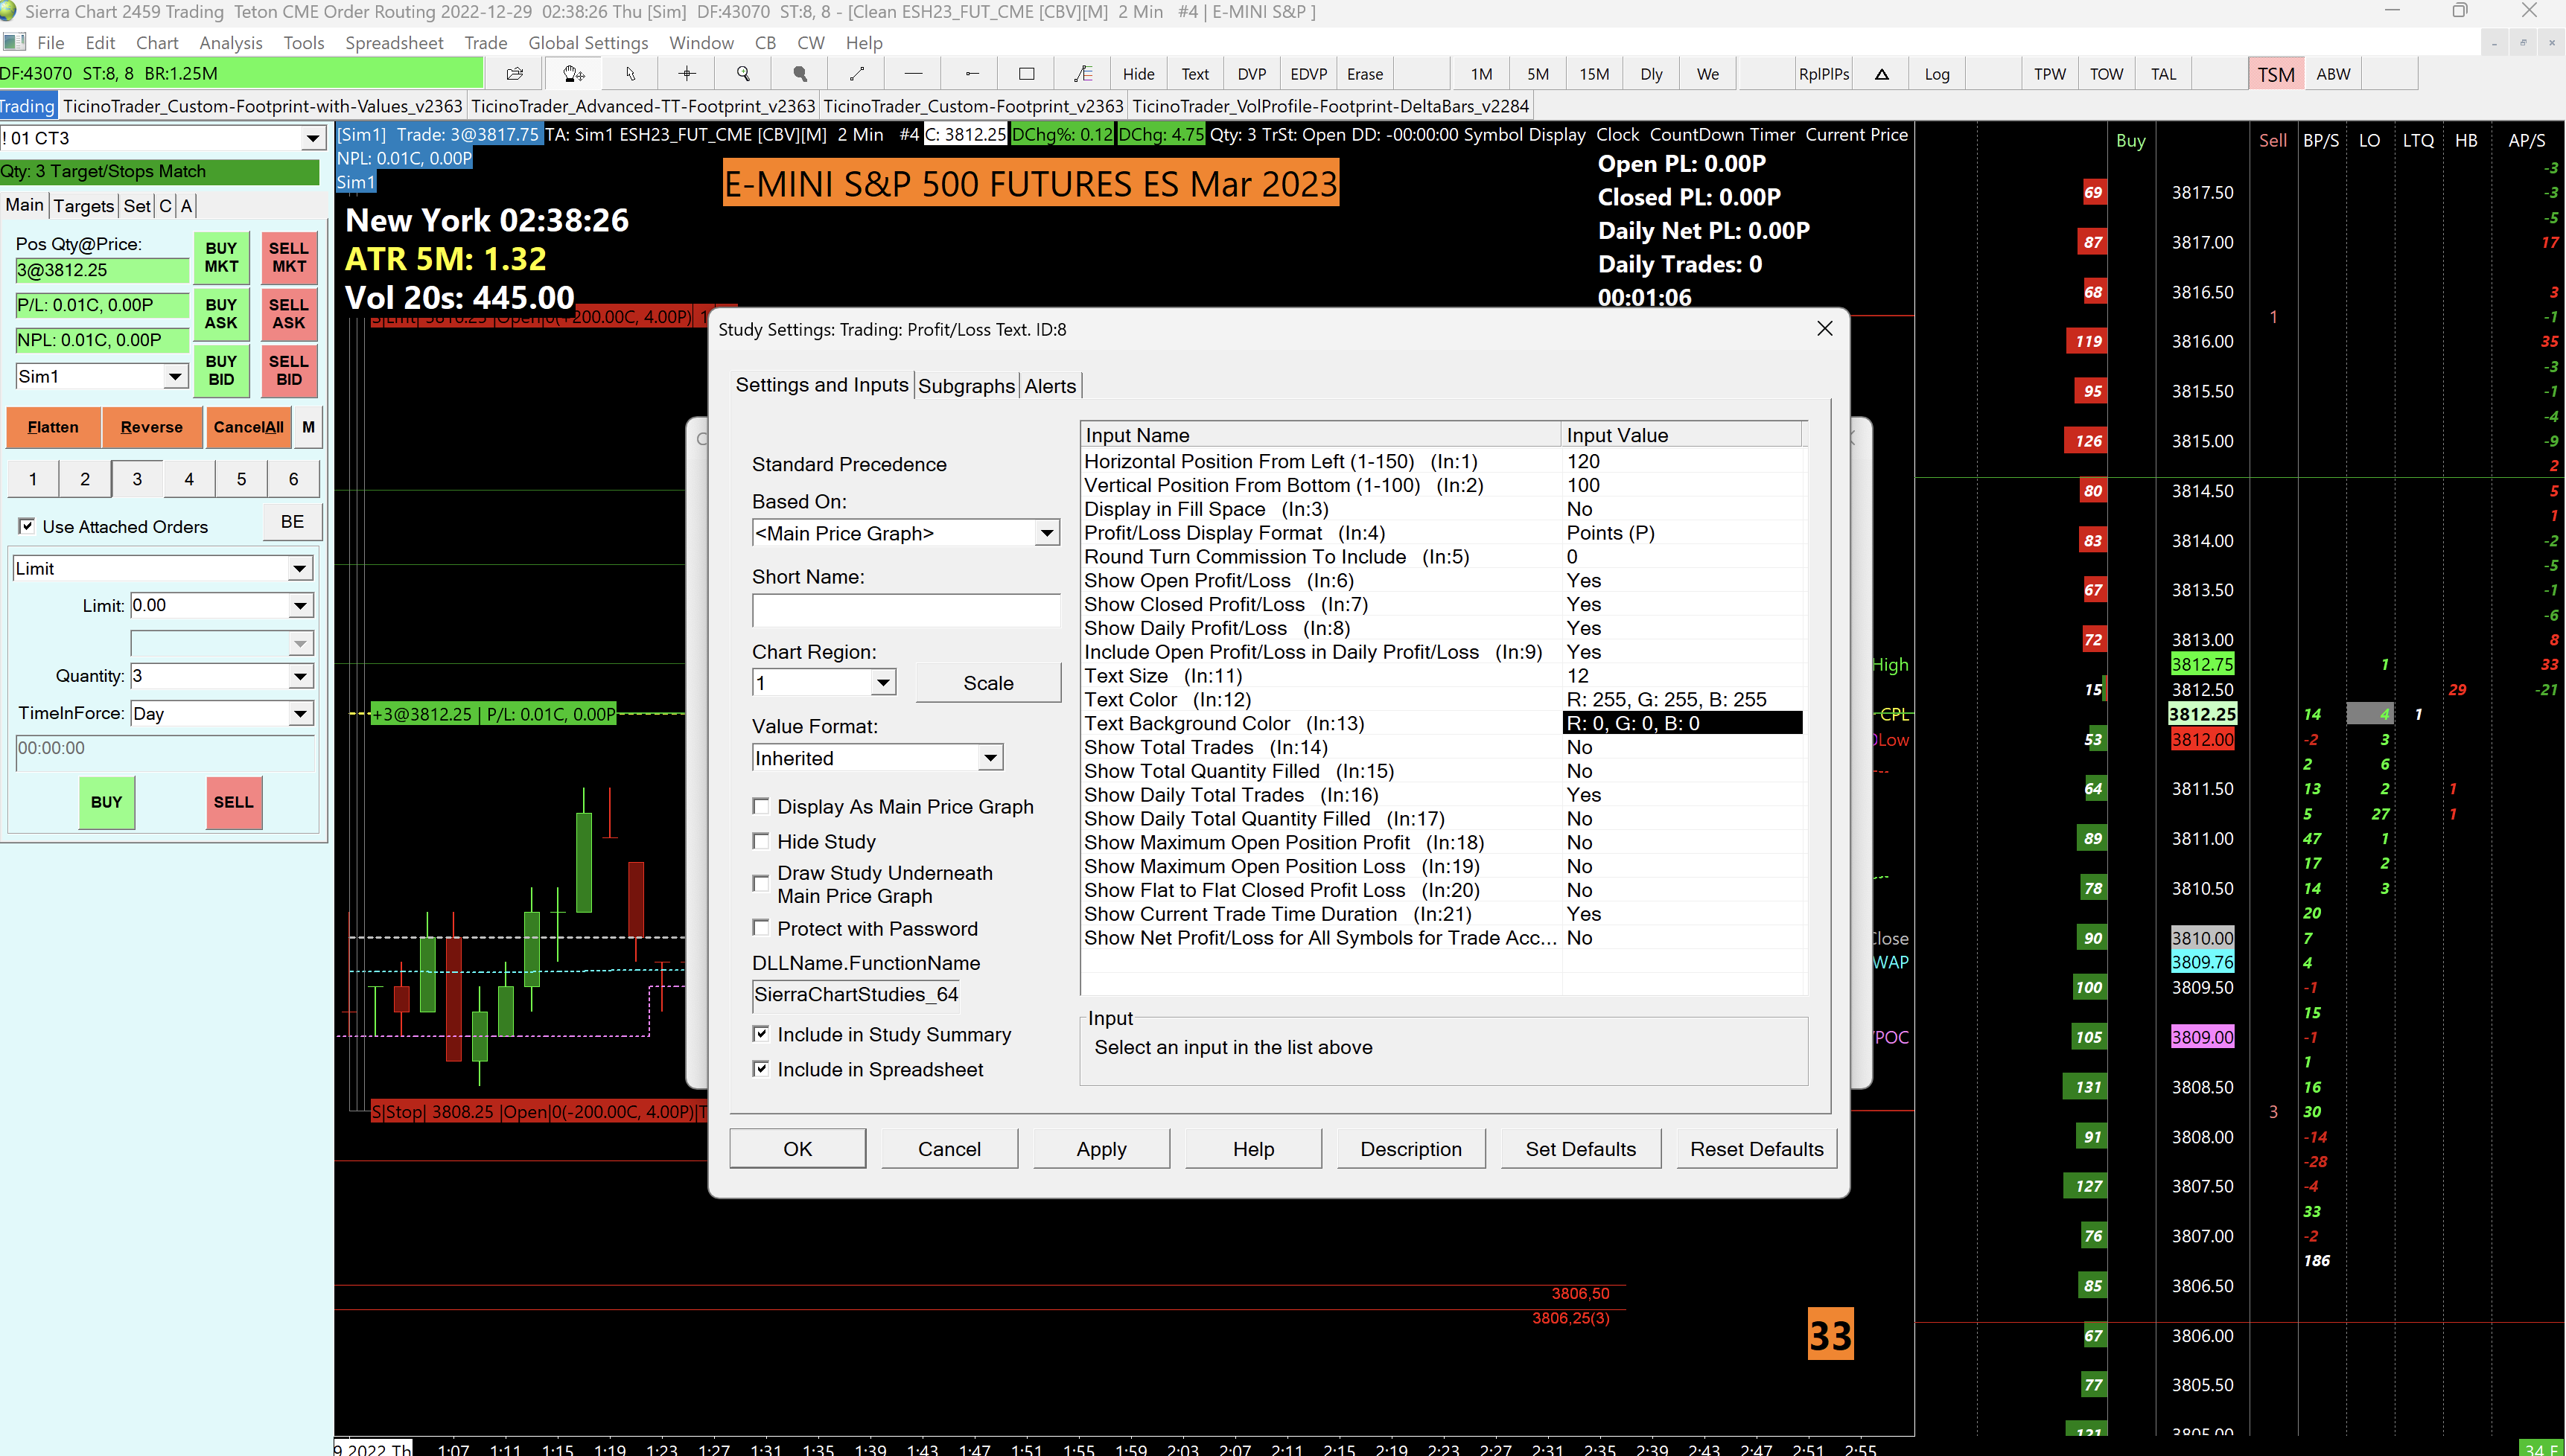
Task: Open the Based On dropdown
Action: pyautogui.click(x=1046, y=533)
